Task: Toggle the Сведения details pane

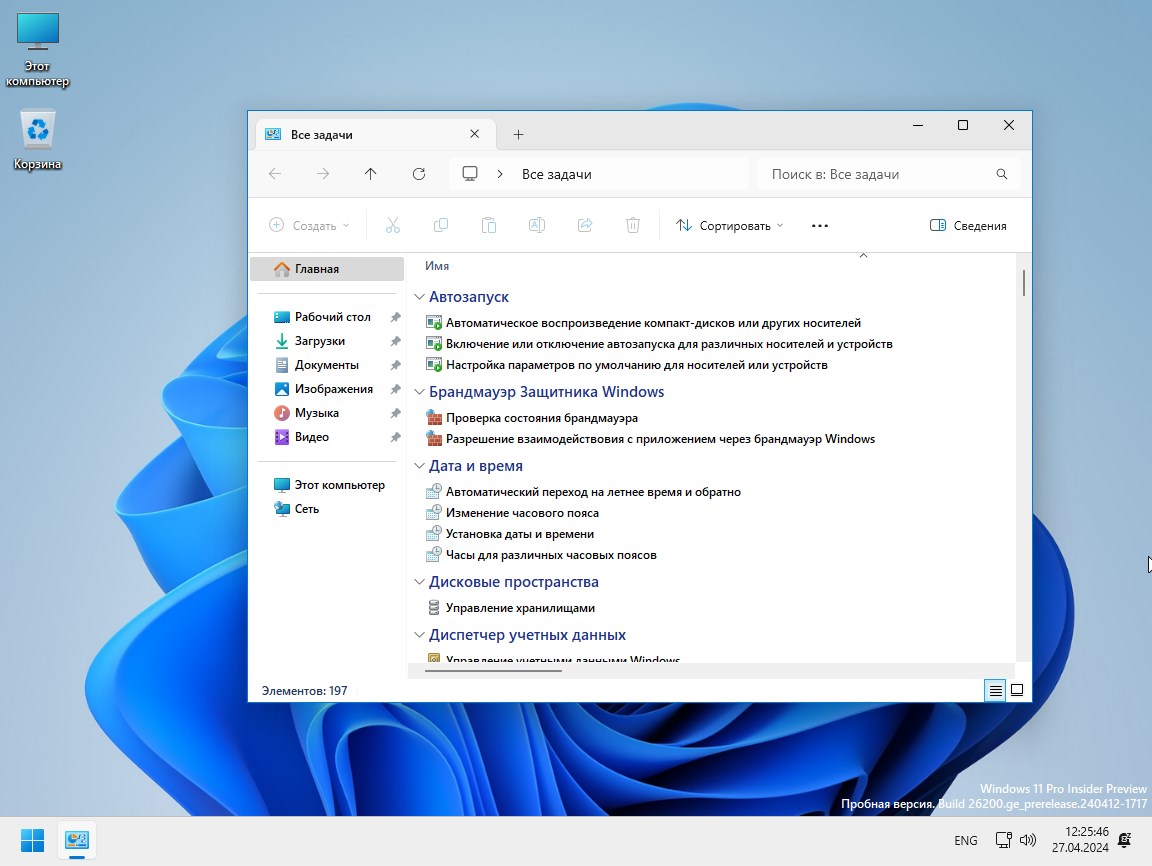Action: tap(968, 225)
